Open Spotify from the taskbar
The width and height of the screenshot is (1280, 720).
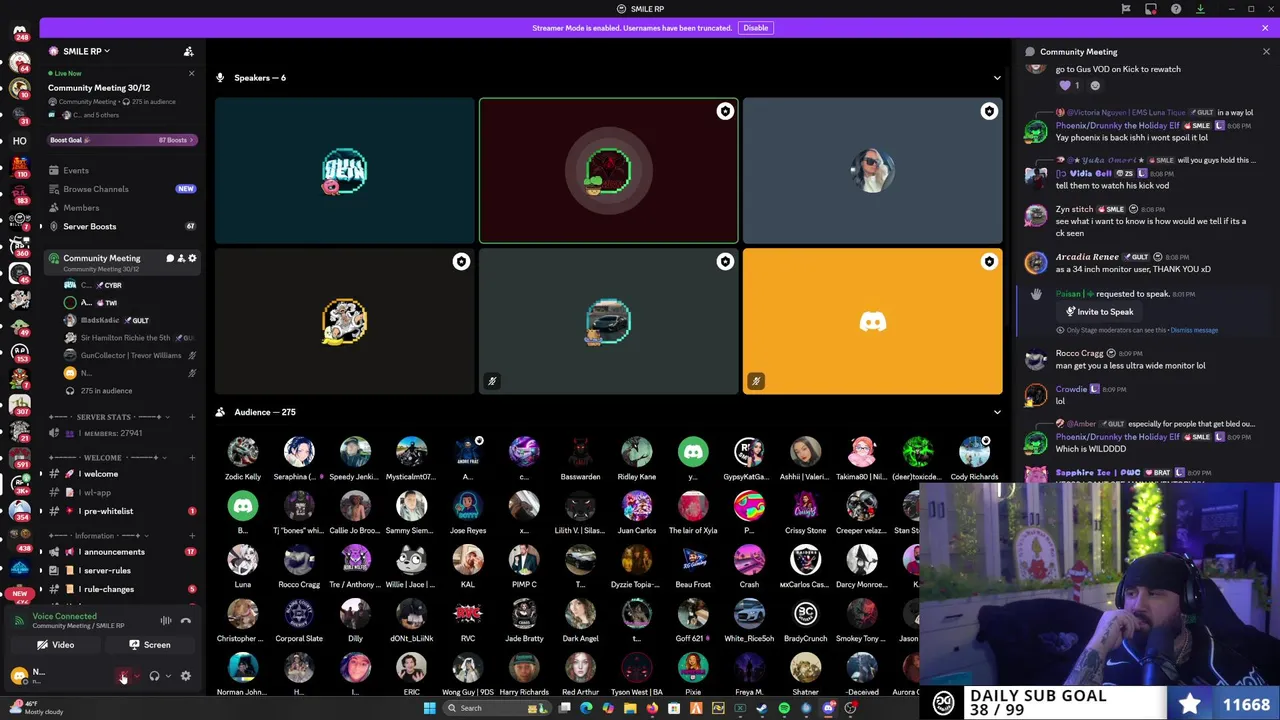coord(784,708)
